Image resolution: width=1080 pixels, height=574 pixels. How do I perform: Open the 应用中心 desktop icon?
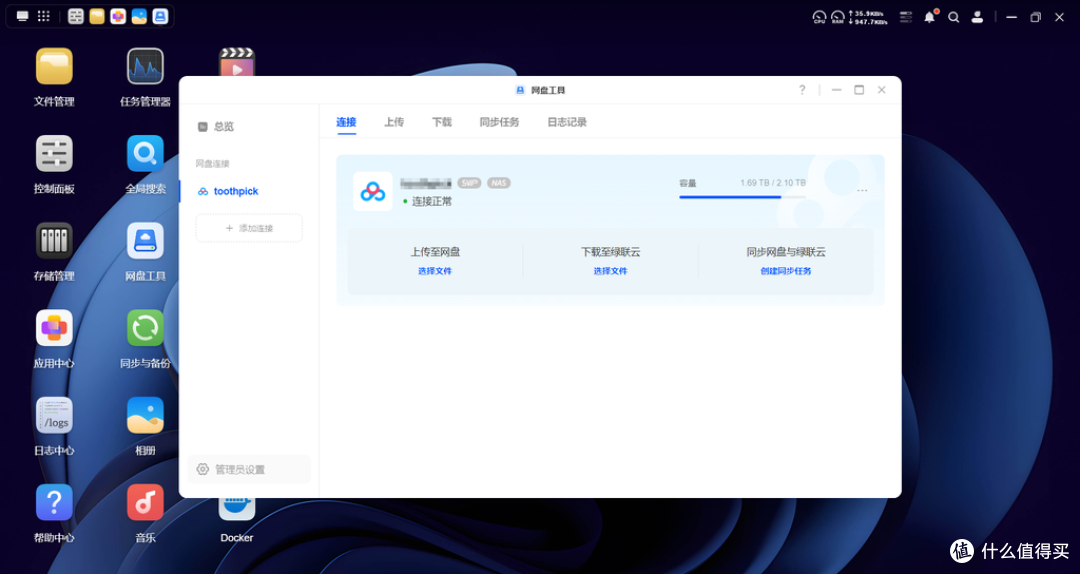click(x=54, y=328)
